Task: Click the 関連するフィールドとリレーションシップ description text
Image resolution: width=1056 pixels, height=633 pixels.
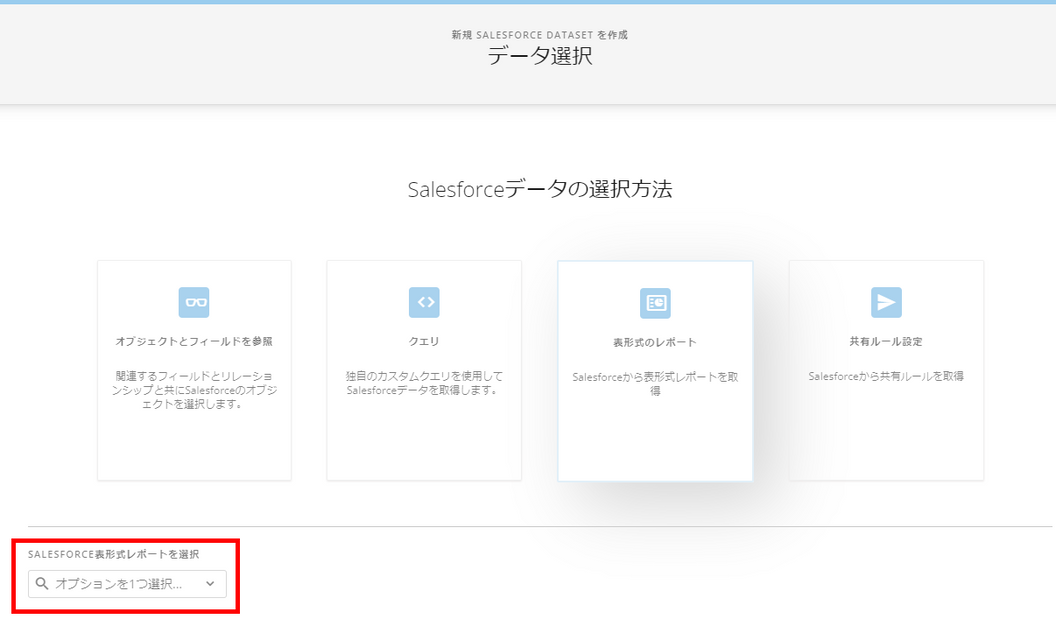Action: click(x=195, y=390)
